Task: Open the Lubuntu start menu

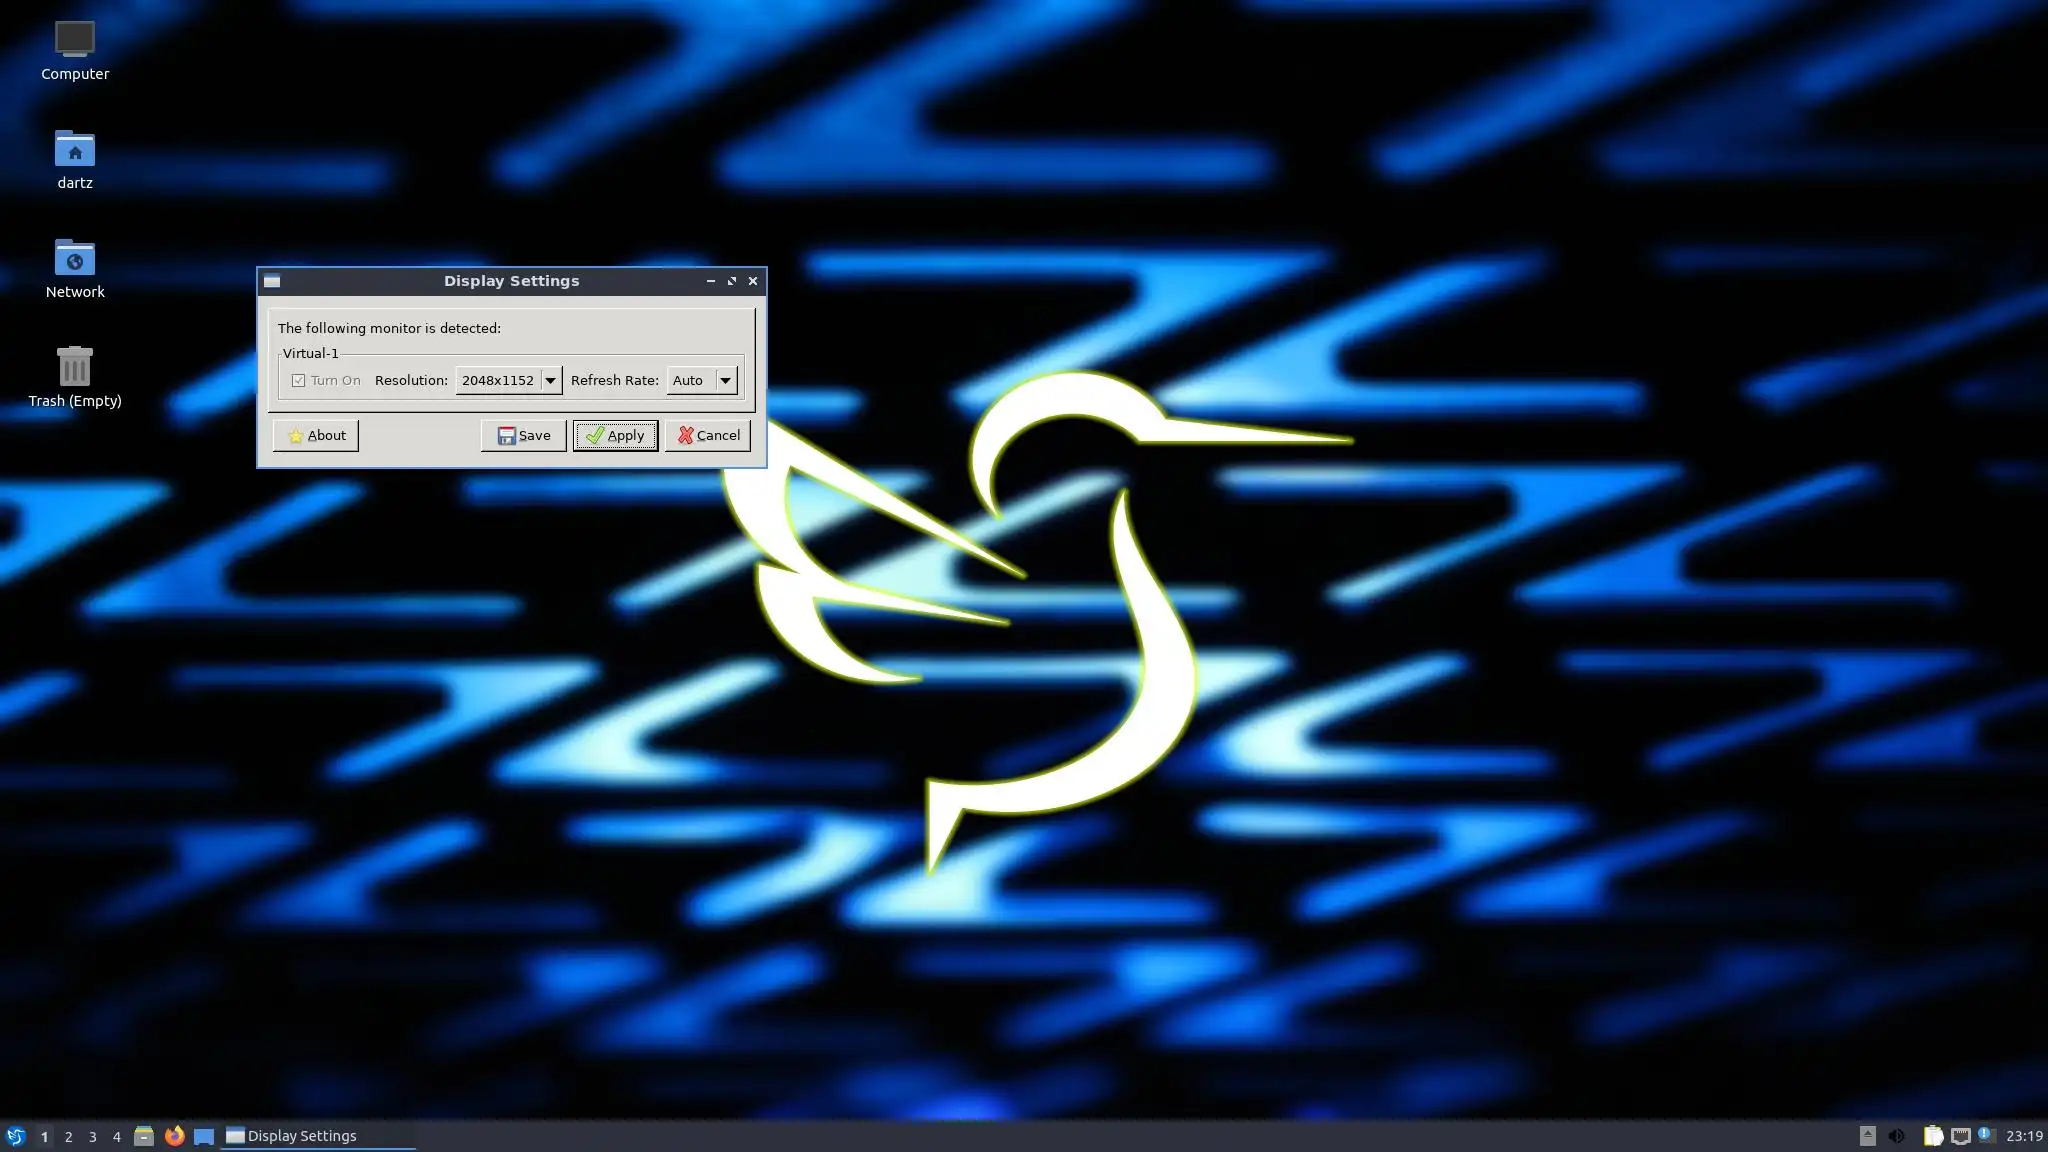Action: click(x=15, y=1136)
